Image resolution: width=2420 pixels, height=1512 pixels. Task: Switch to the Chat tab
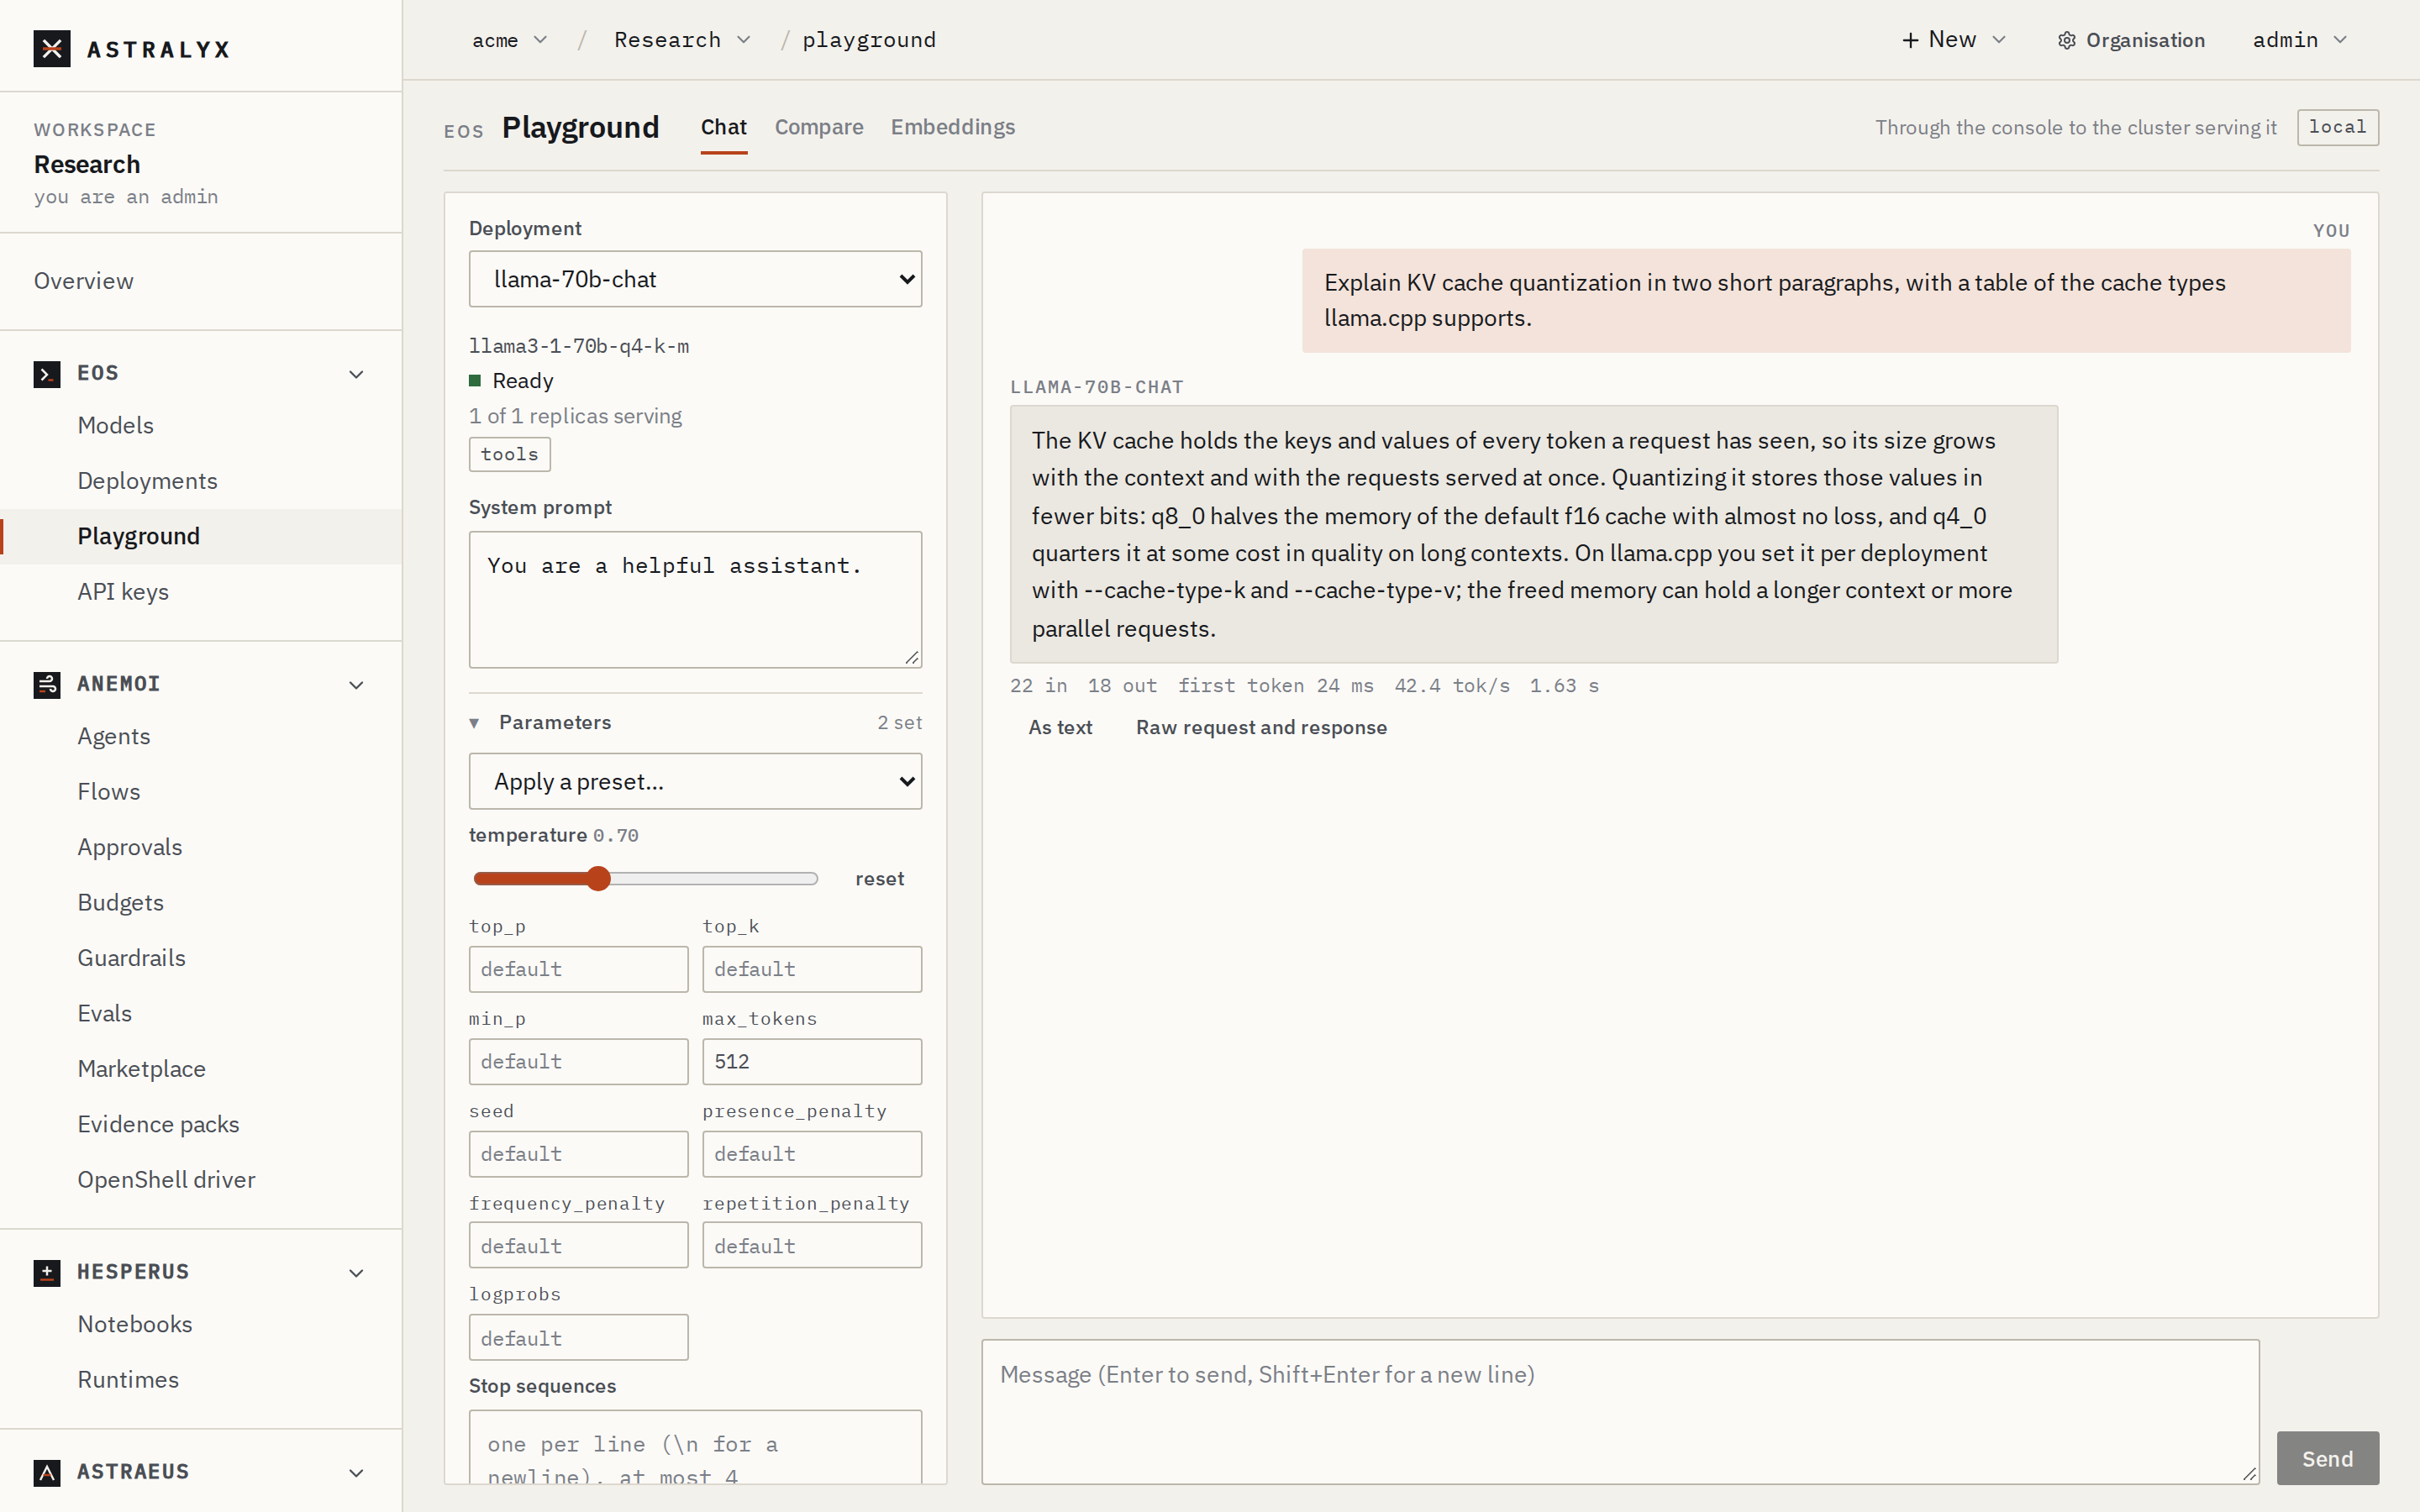[724, 127]
